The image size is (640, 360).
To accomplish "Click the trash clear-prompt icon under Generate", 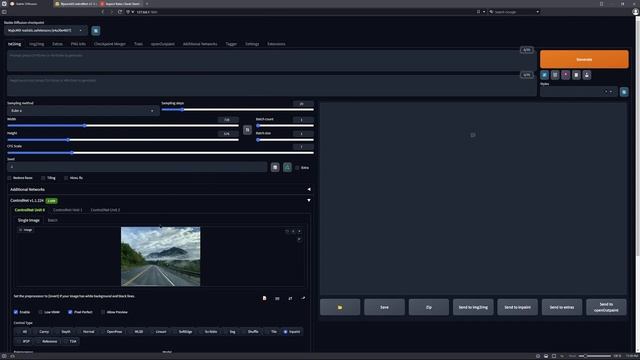I will point(555,75).
